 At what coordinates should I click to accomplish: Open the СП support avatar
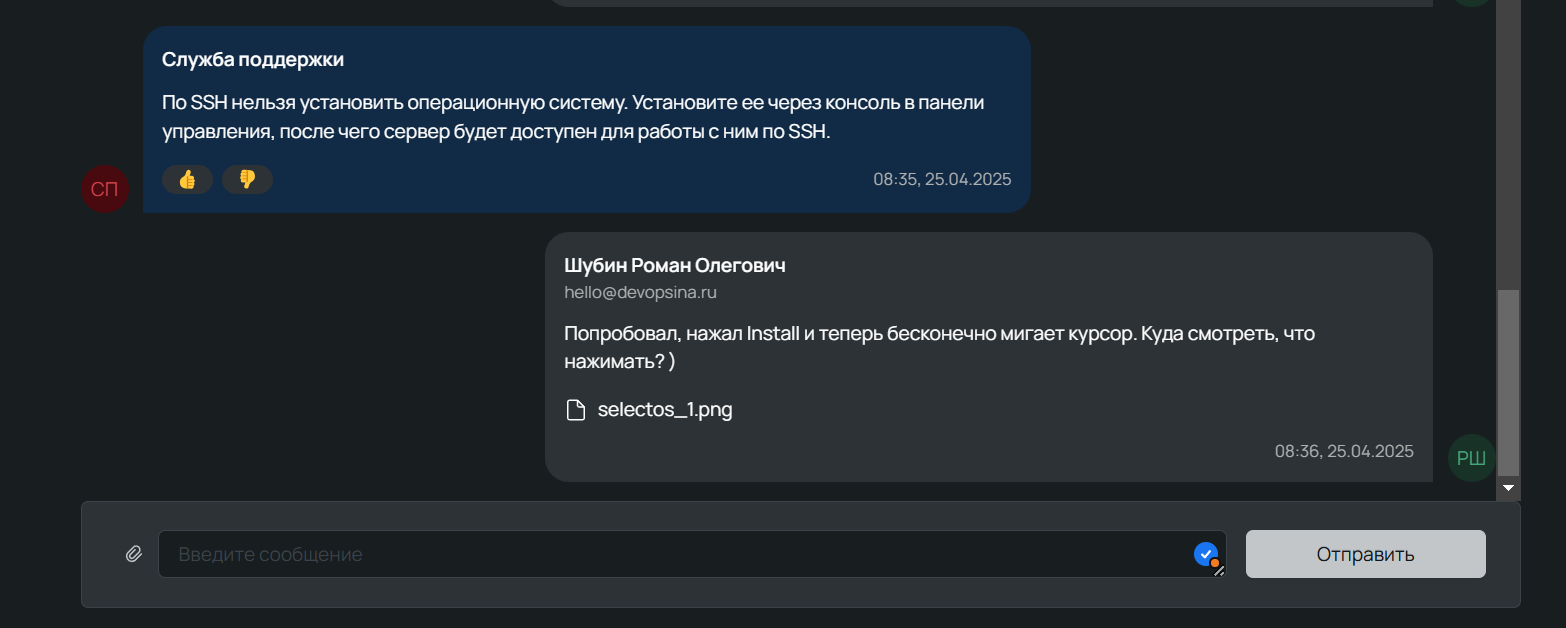click(x=105, y=190)
